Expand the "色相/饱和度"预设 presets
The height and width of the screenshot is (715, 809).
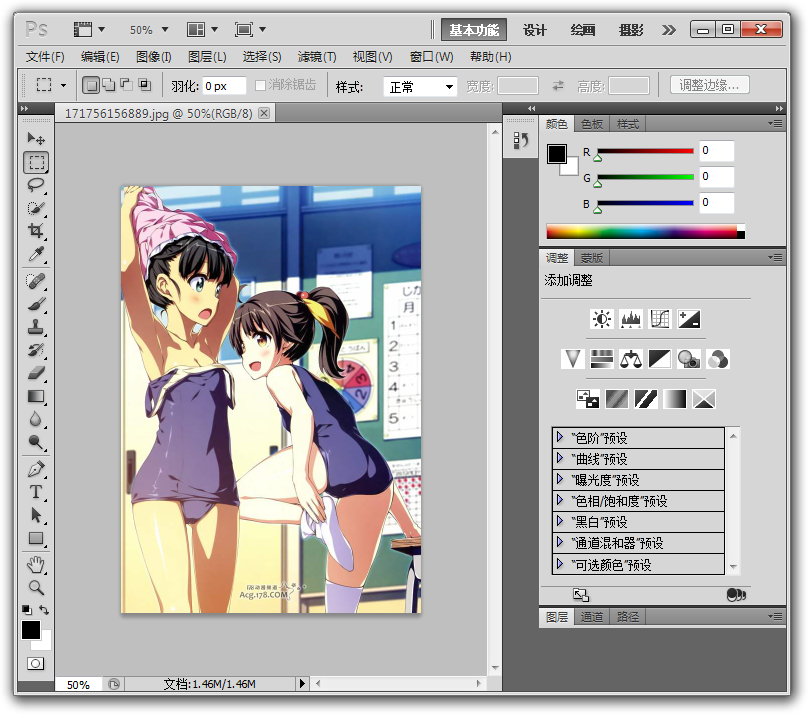point(560,500)
